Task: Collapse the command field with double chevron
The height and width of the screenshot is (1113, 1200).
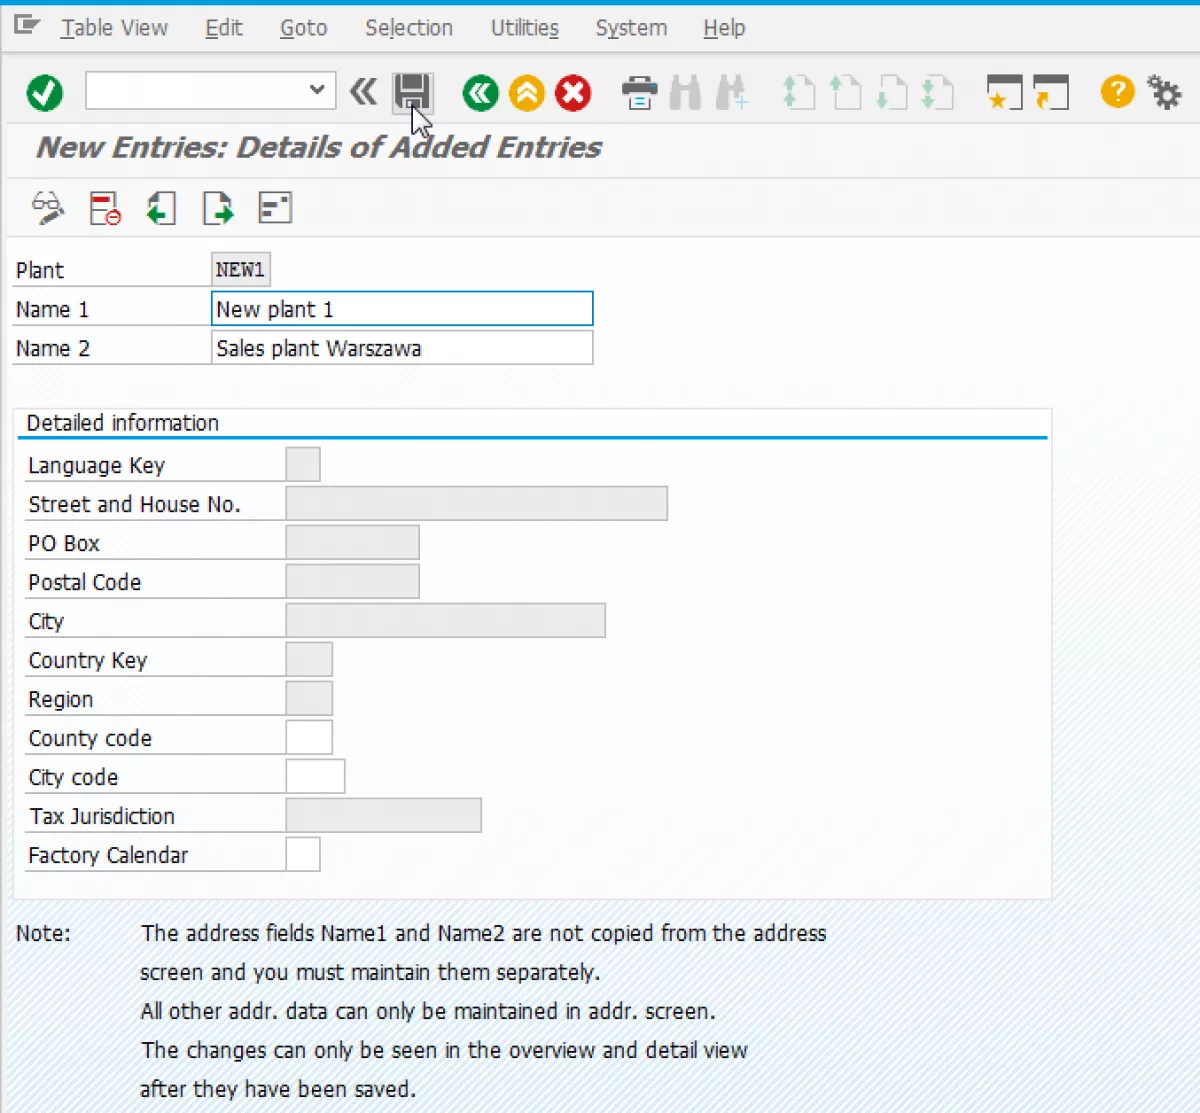Action: coord(363,92)
